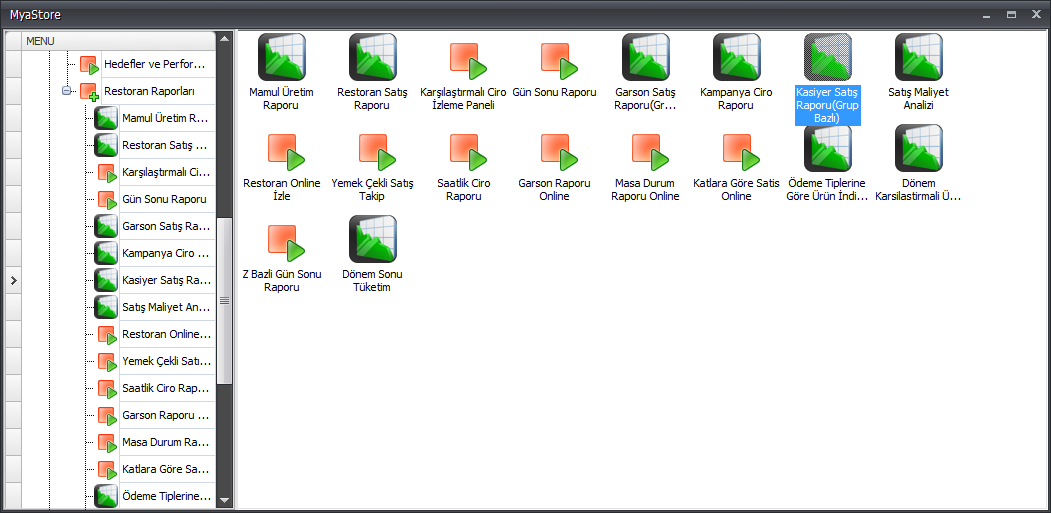The height and width of the screenshot is (513, 1051).
Task: Open Katlara Göre Satis Online icon
Action: (739, 152)
